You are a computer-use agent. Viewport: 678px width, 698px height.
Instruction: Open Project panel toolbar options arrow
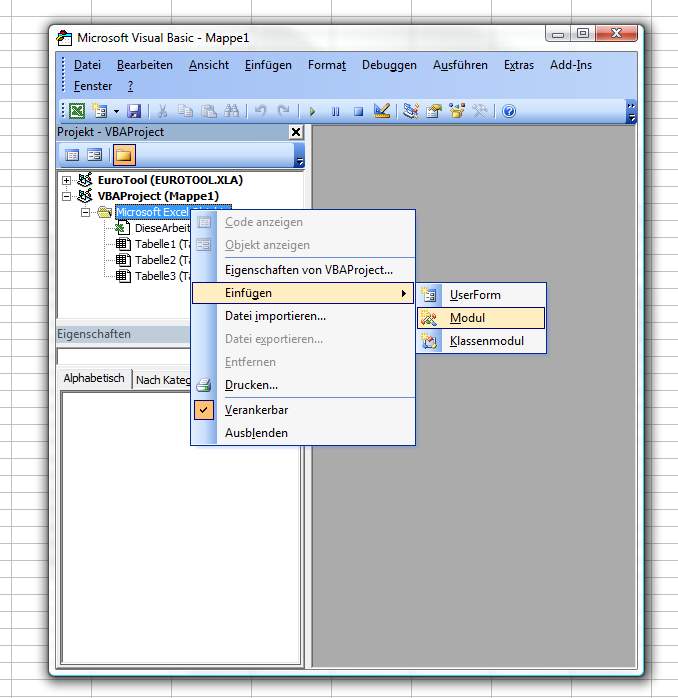pyautogui.click(x=300, y=155)
